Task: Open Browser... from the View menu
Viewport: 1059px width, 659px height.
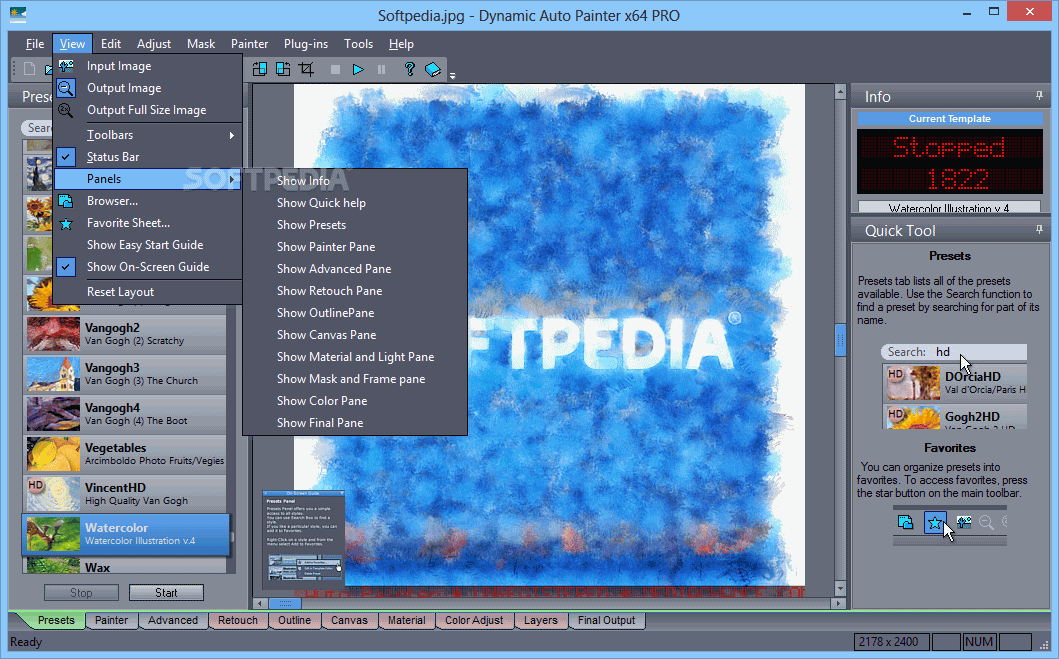Action: coord(147,201)
